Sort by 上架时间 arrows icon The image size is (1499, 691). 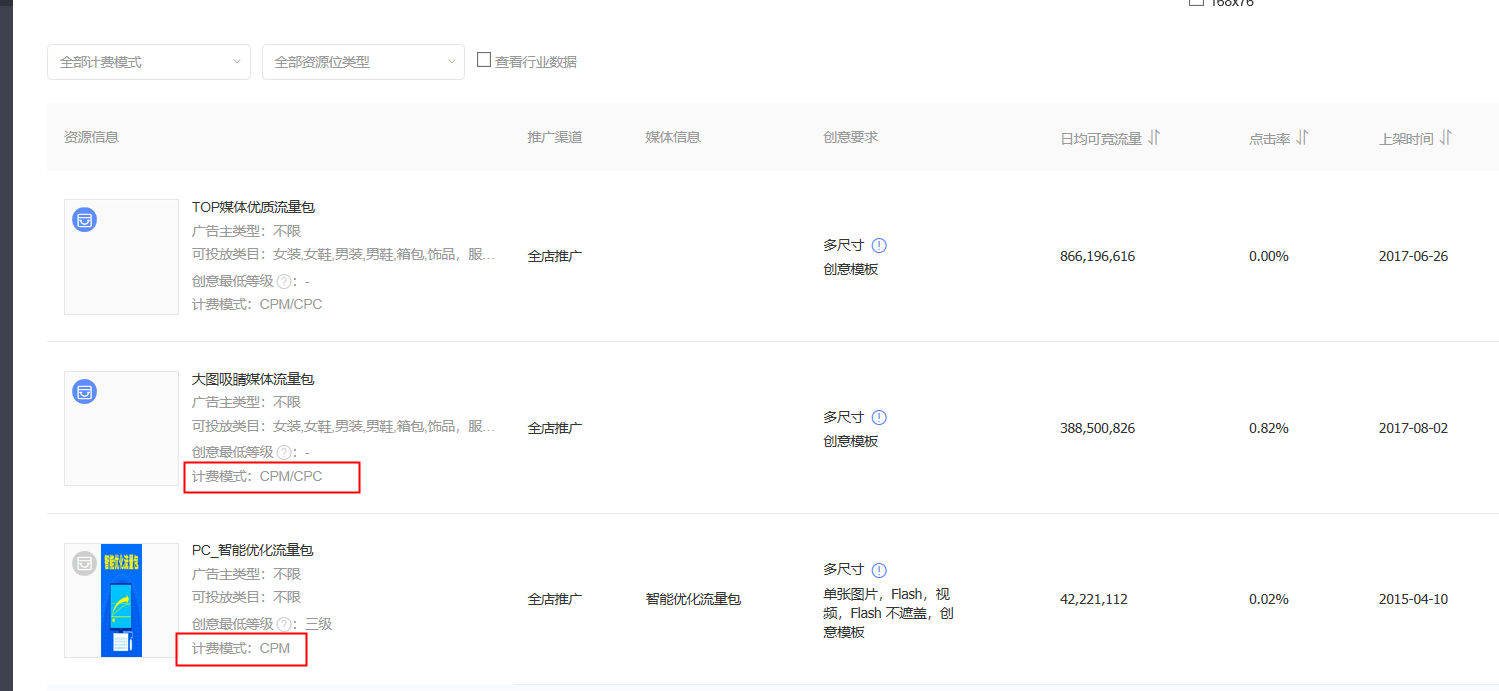click(x=1446, y=138)
